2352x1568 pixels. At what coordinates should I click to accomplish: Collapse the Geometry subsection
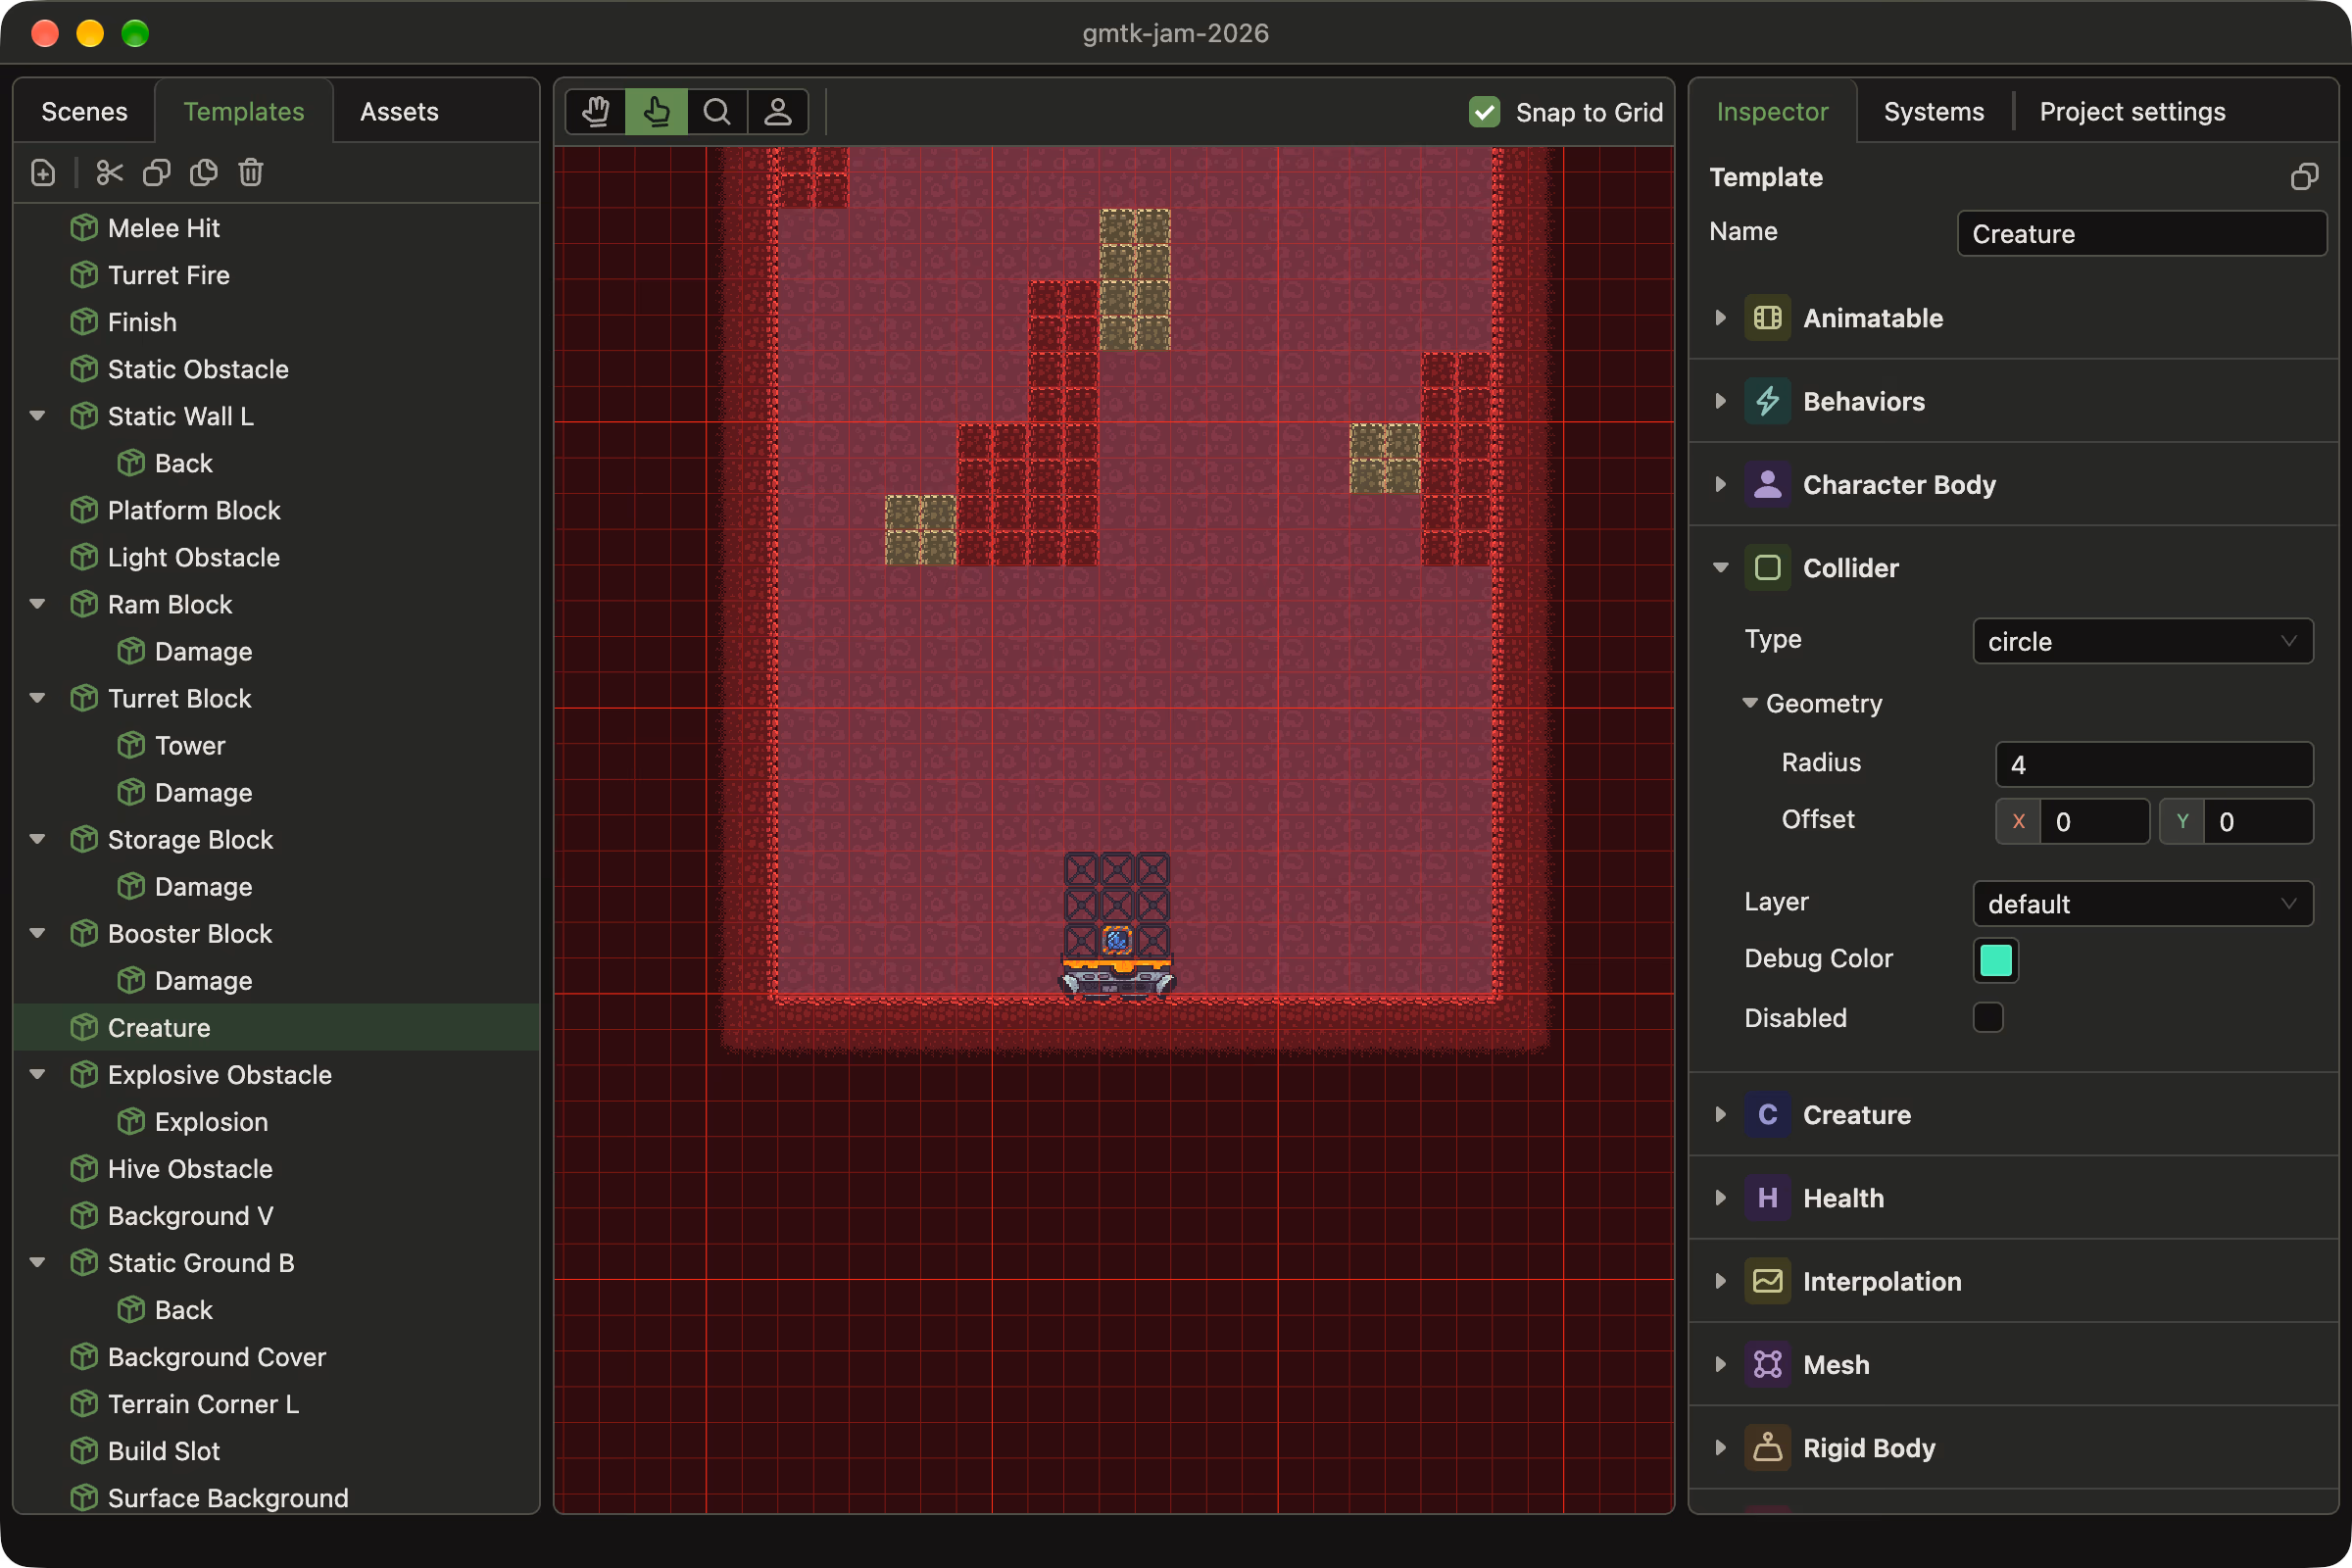[x=1750, y=703]
